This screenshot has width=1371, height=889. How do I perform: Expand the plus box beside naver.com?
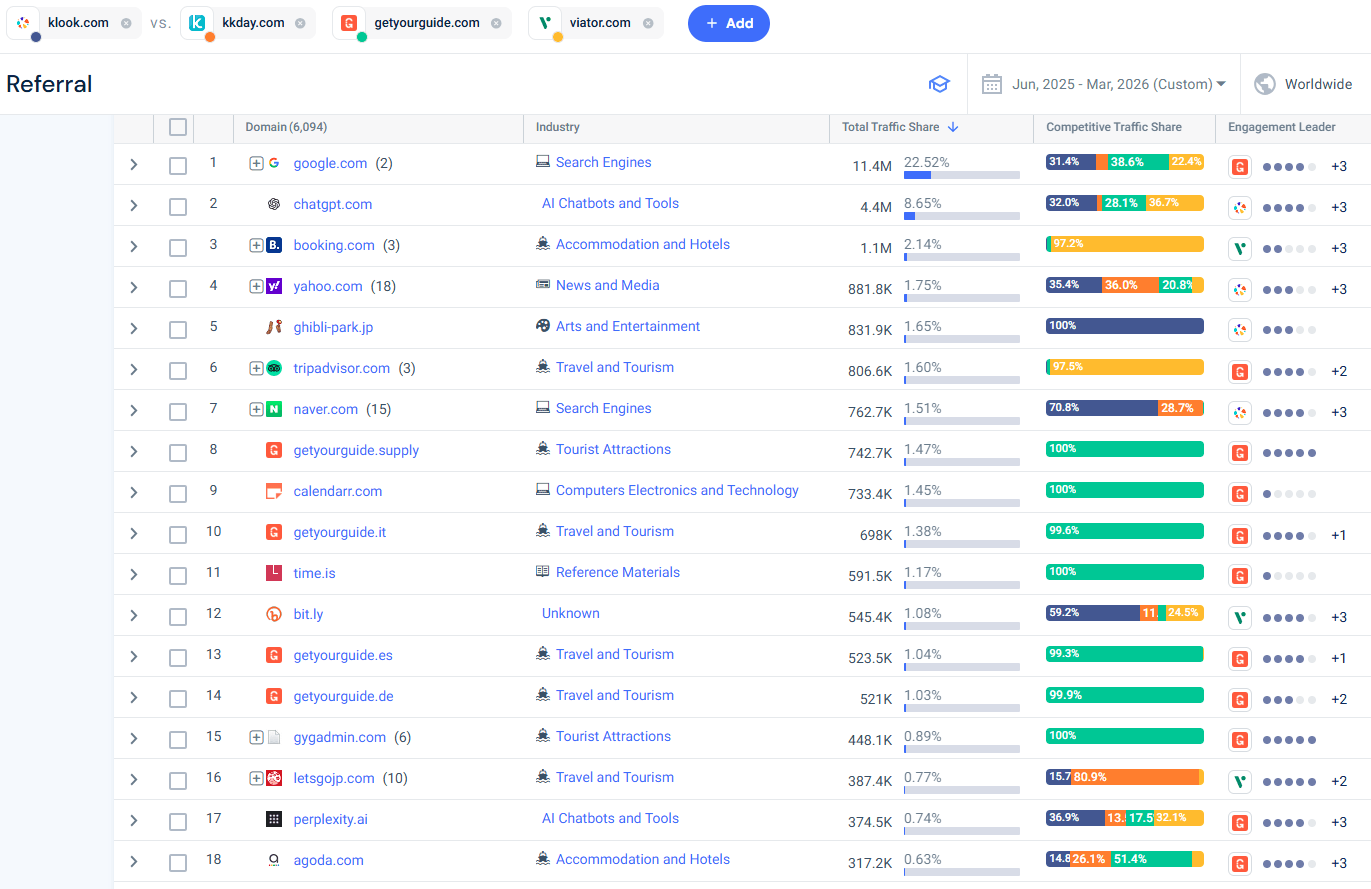point(256,409)
